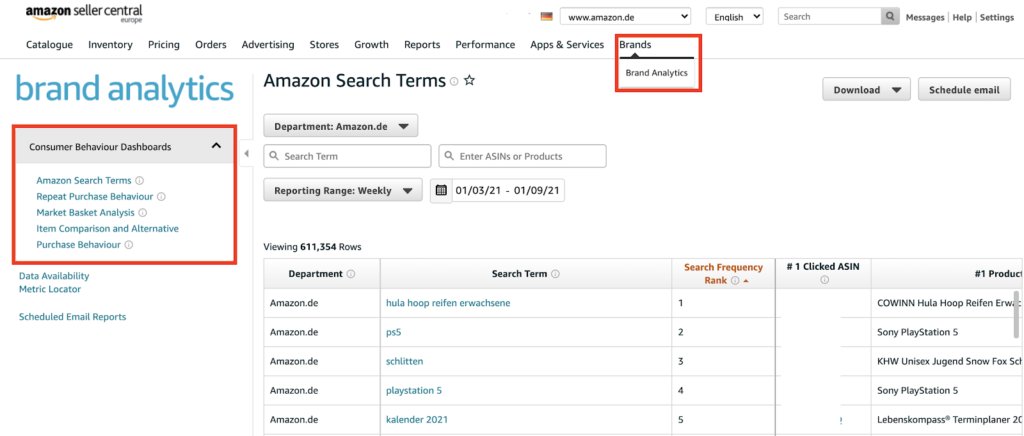Click info icon beside Repeat Purchase Behaviour
The image size is (1024, 436).
(x=161, y=196)
